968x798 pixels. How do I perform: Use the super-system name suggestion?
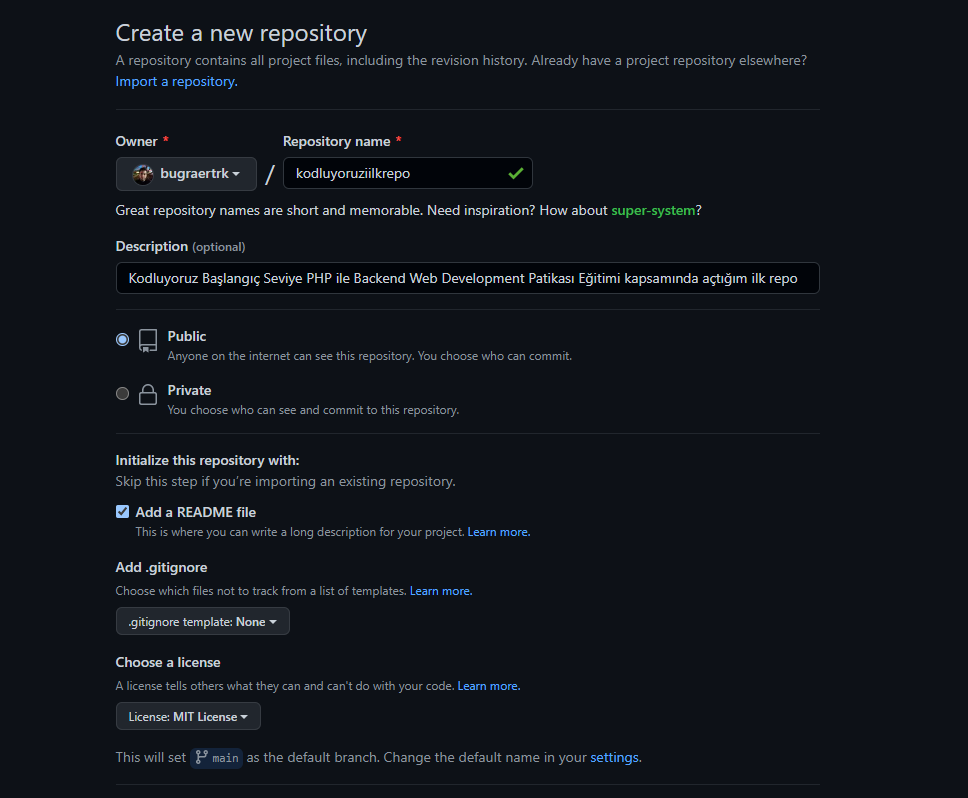click(653, 210)
